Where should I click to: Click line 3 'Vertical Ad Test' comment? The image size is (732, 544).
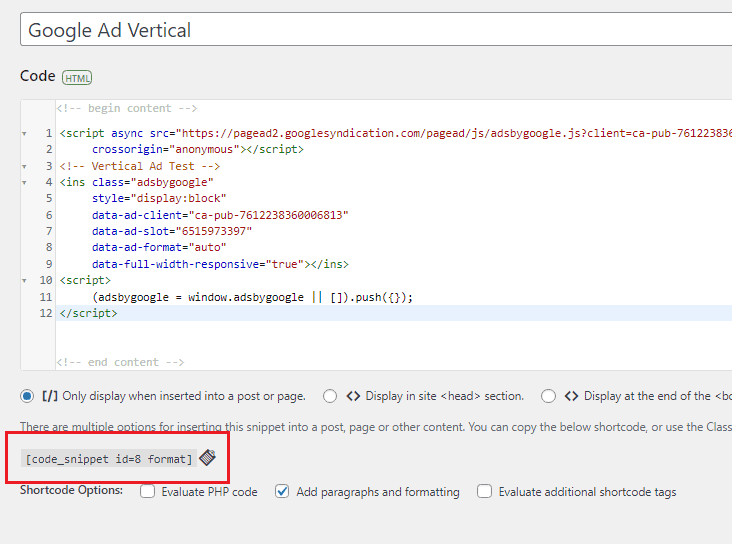point(140,167)
